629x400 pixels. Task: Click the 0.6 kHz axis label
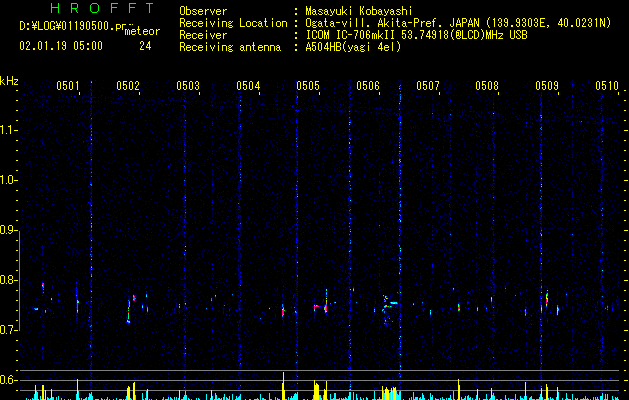[x=9, y=380]
